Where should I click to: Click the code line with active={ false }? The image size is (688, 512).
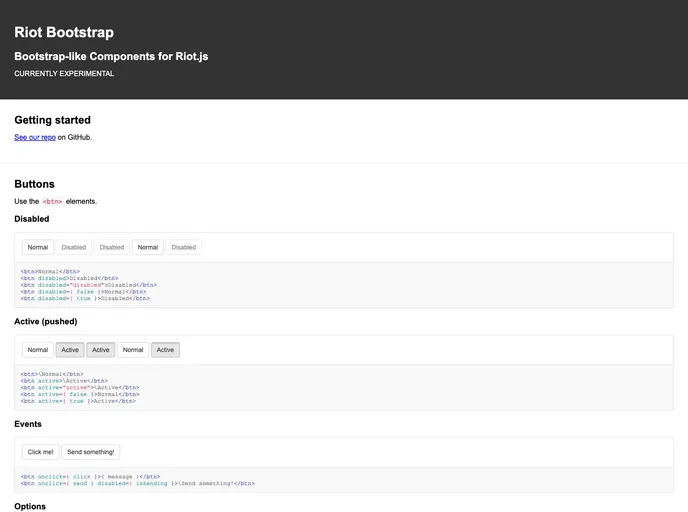coord(80,394)
